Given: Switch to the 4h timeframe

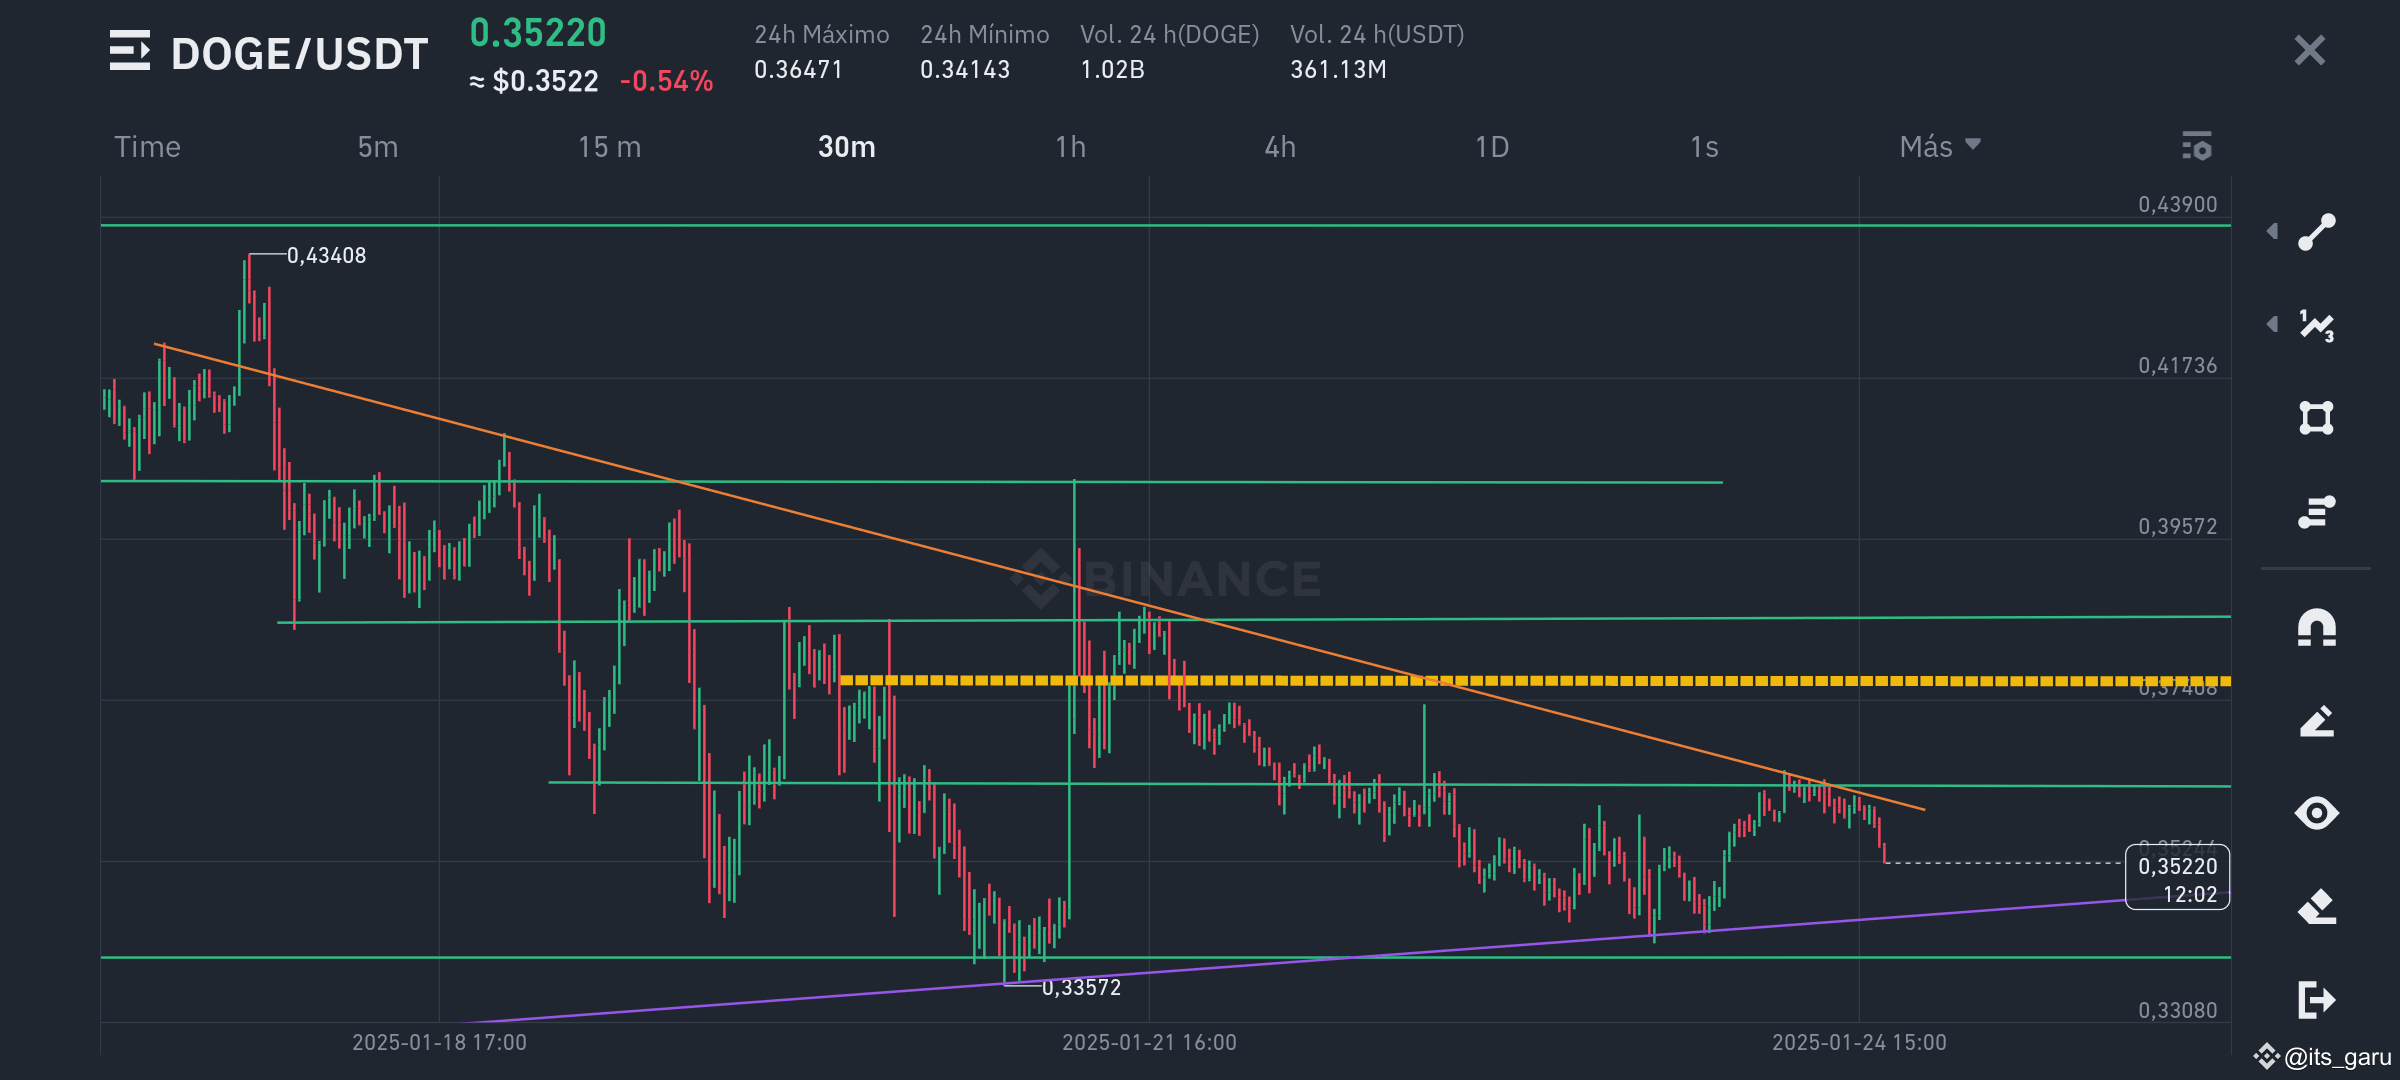Looking at the screenshot, I should 1281,147.
